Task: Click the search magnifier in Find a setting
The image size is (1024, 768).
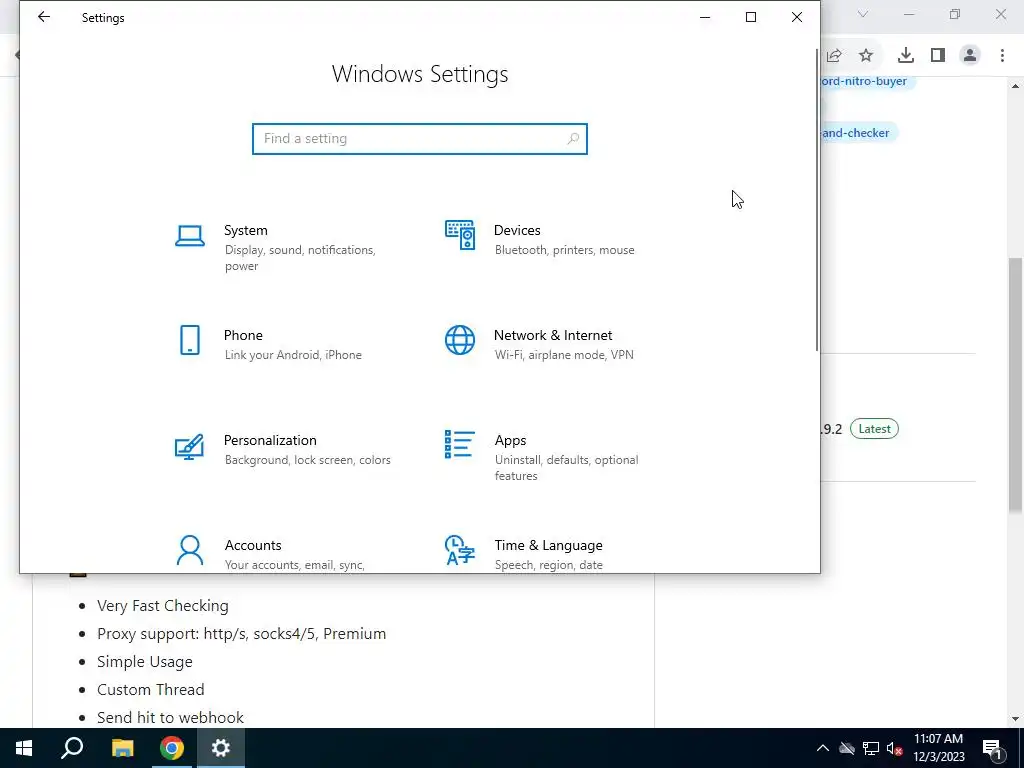Action: [573, 138]
